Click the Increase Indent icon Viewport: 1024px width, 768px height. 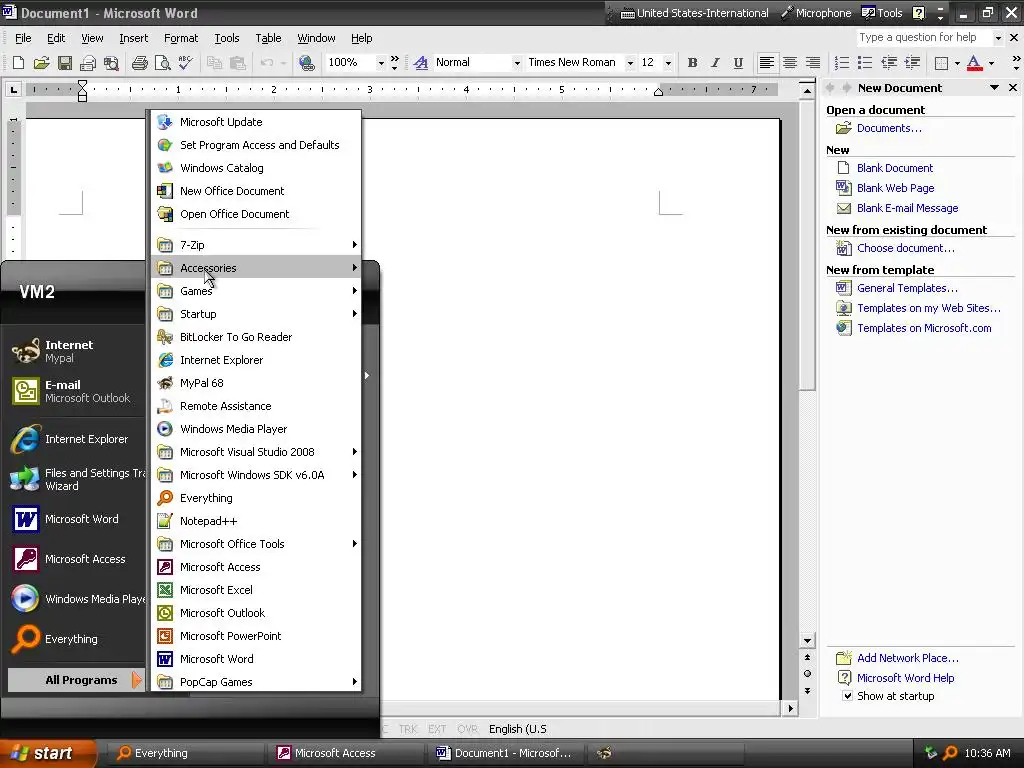coord(912,63)
